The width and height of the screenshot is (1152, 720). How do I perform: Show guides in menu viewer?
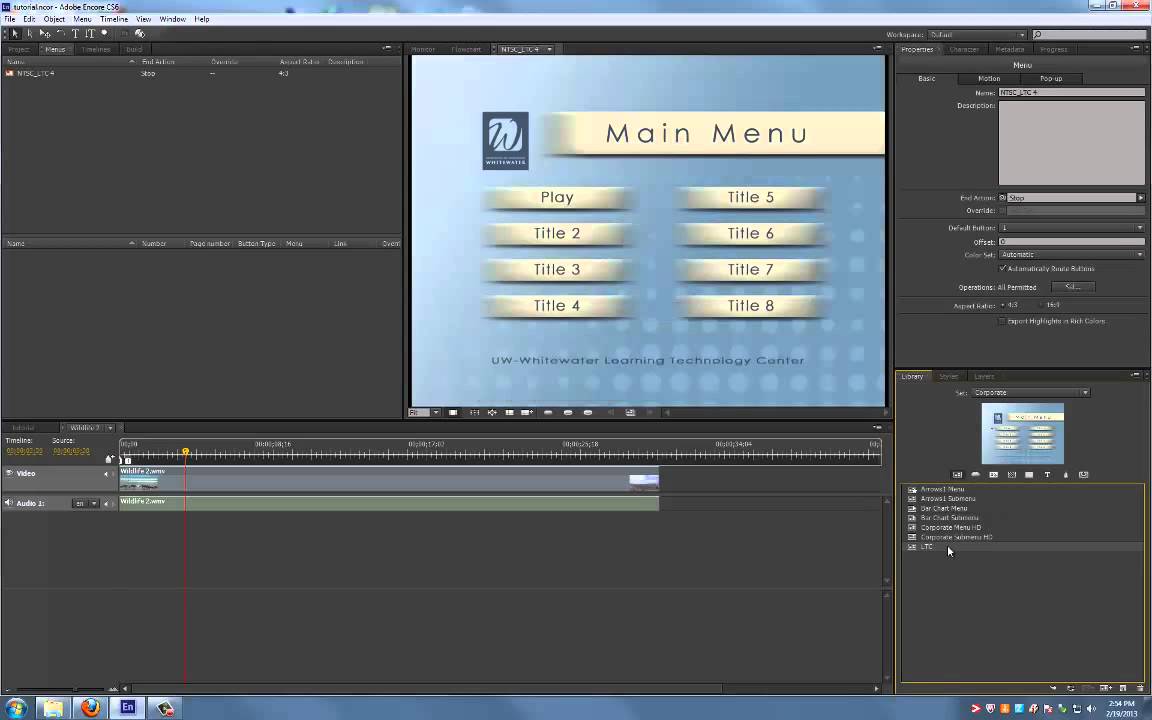click(x=509, y=413)
